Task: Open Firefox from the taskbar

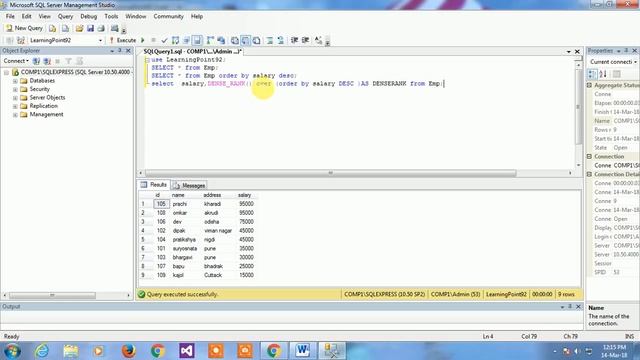Action: (128, 351)
